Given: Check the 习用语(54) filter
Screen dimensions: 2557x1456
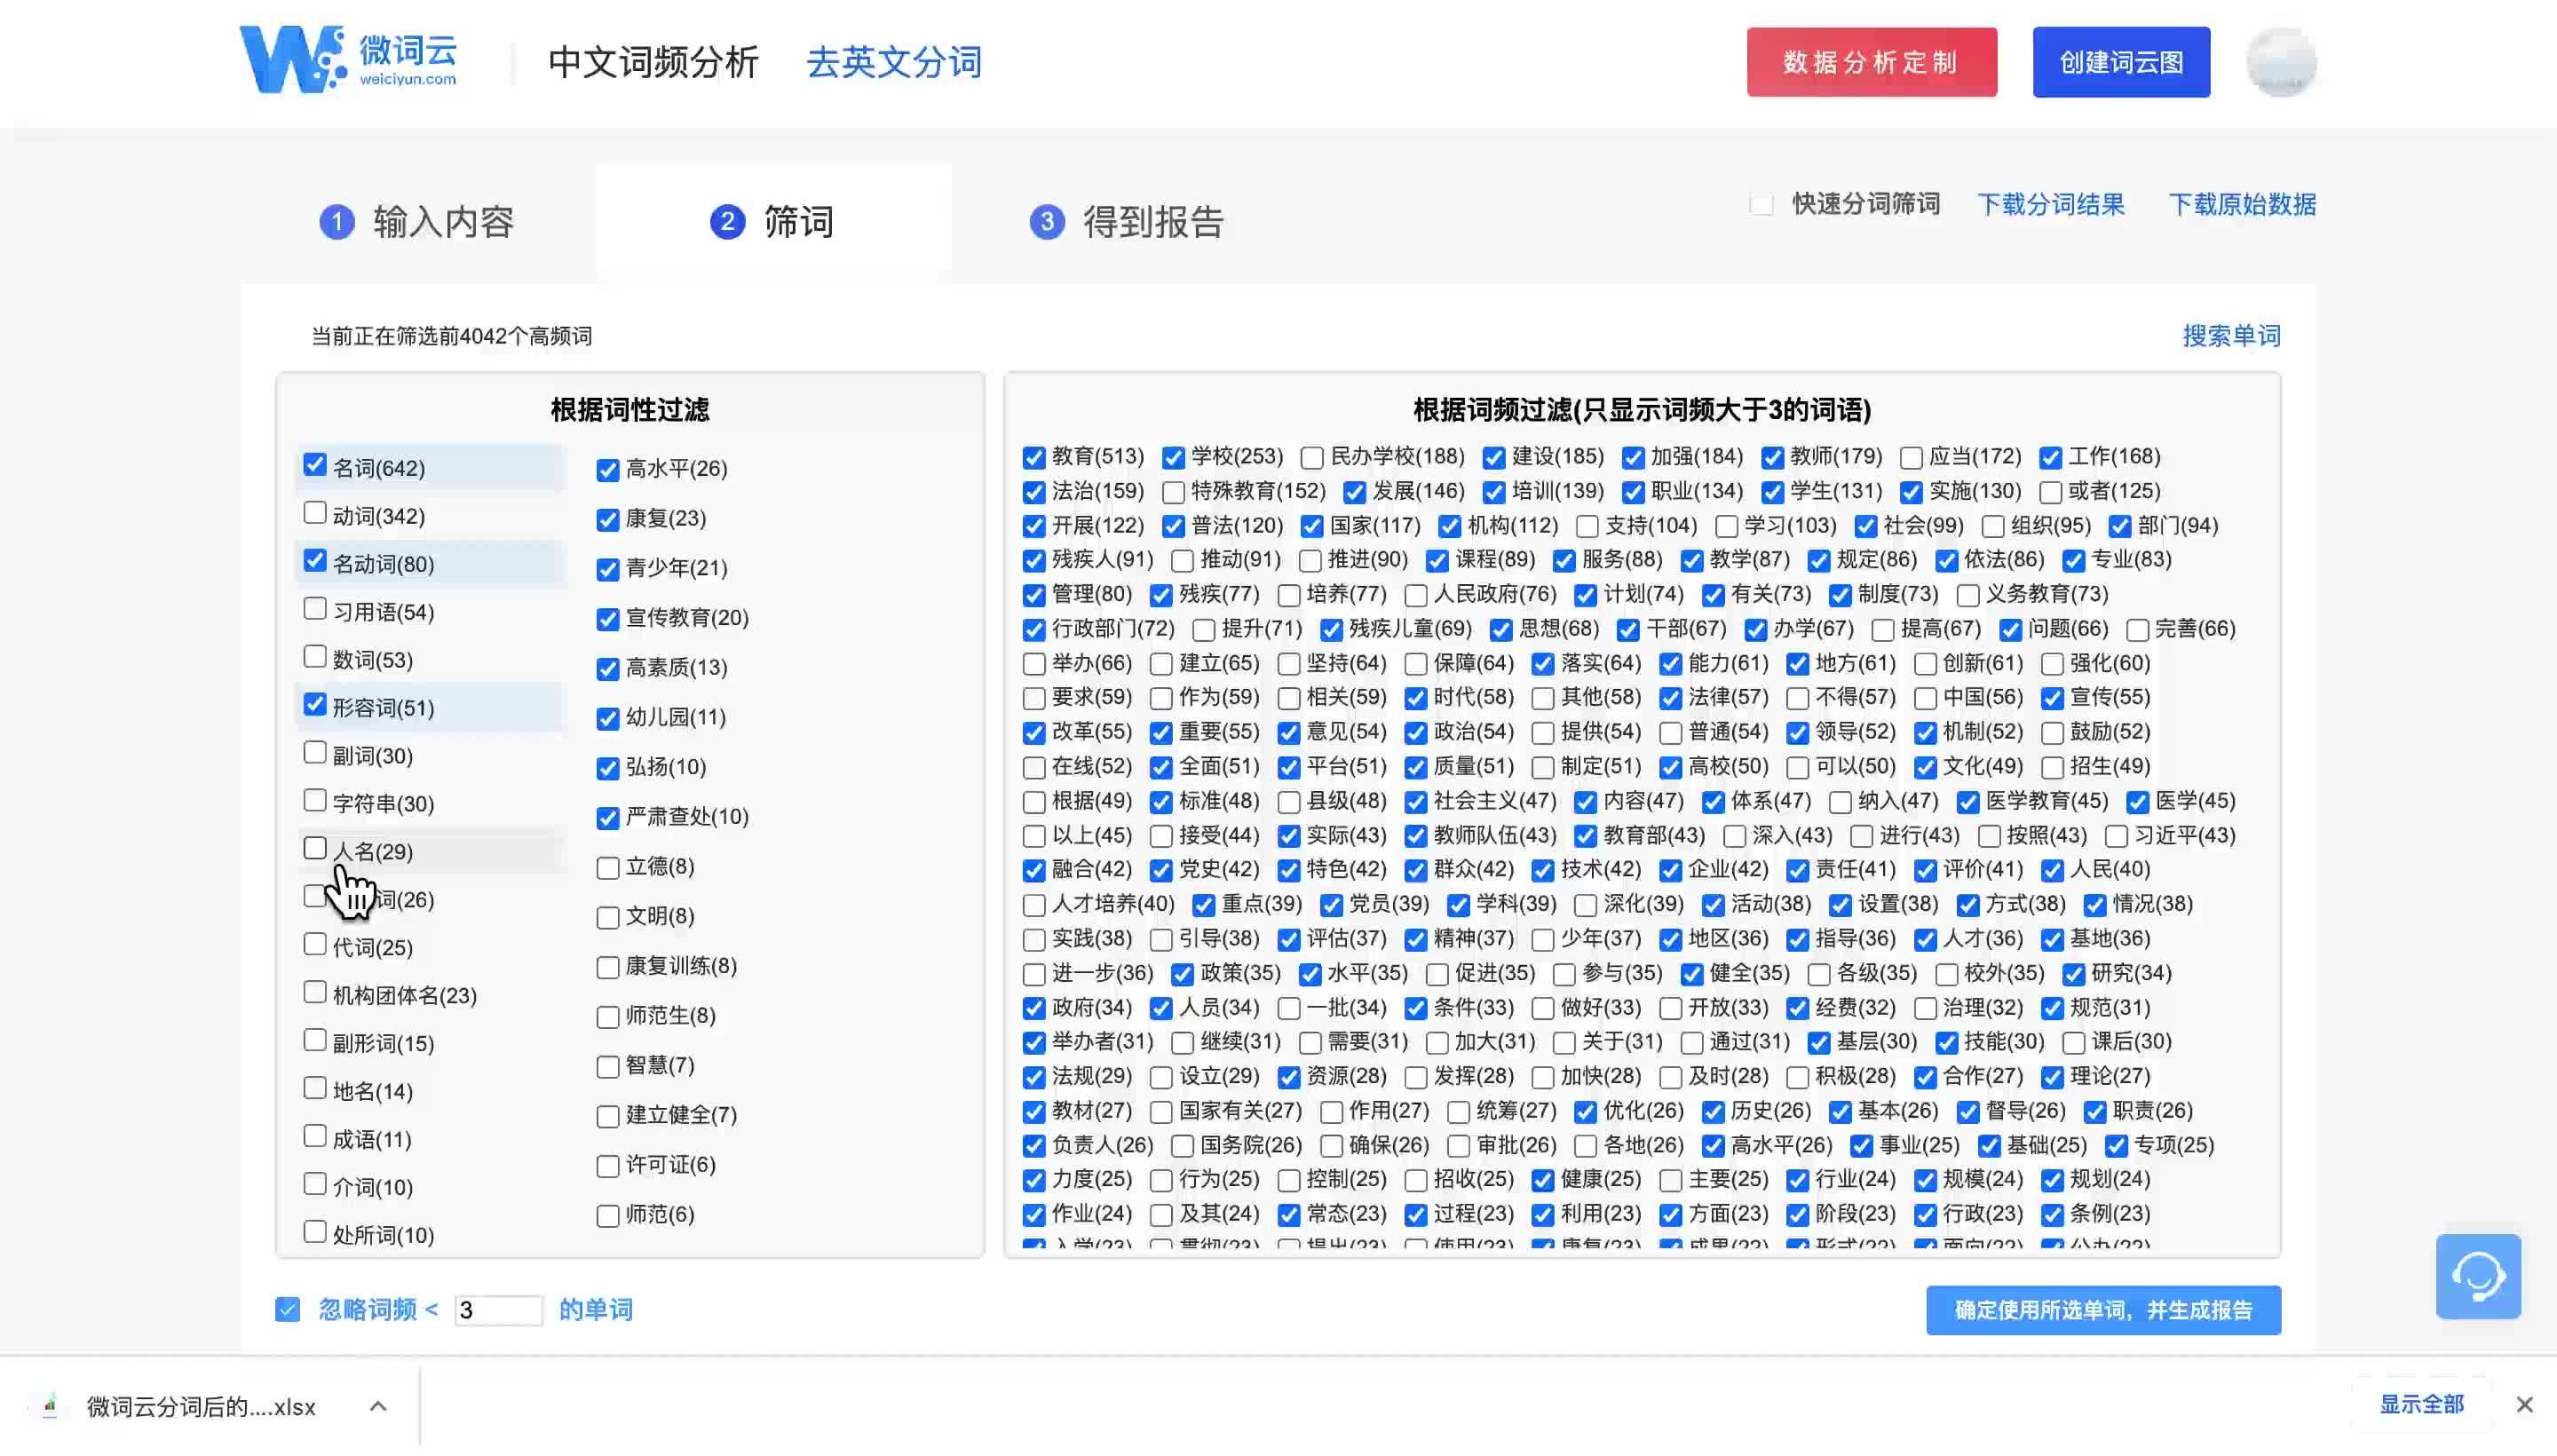Looking at the screenshot, I should click(315, 609).
